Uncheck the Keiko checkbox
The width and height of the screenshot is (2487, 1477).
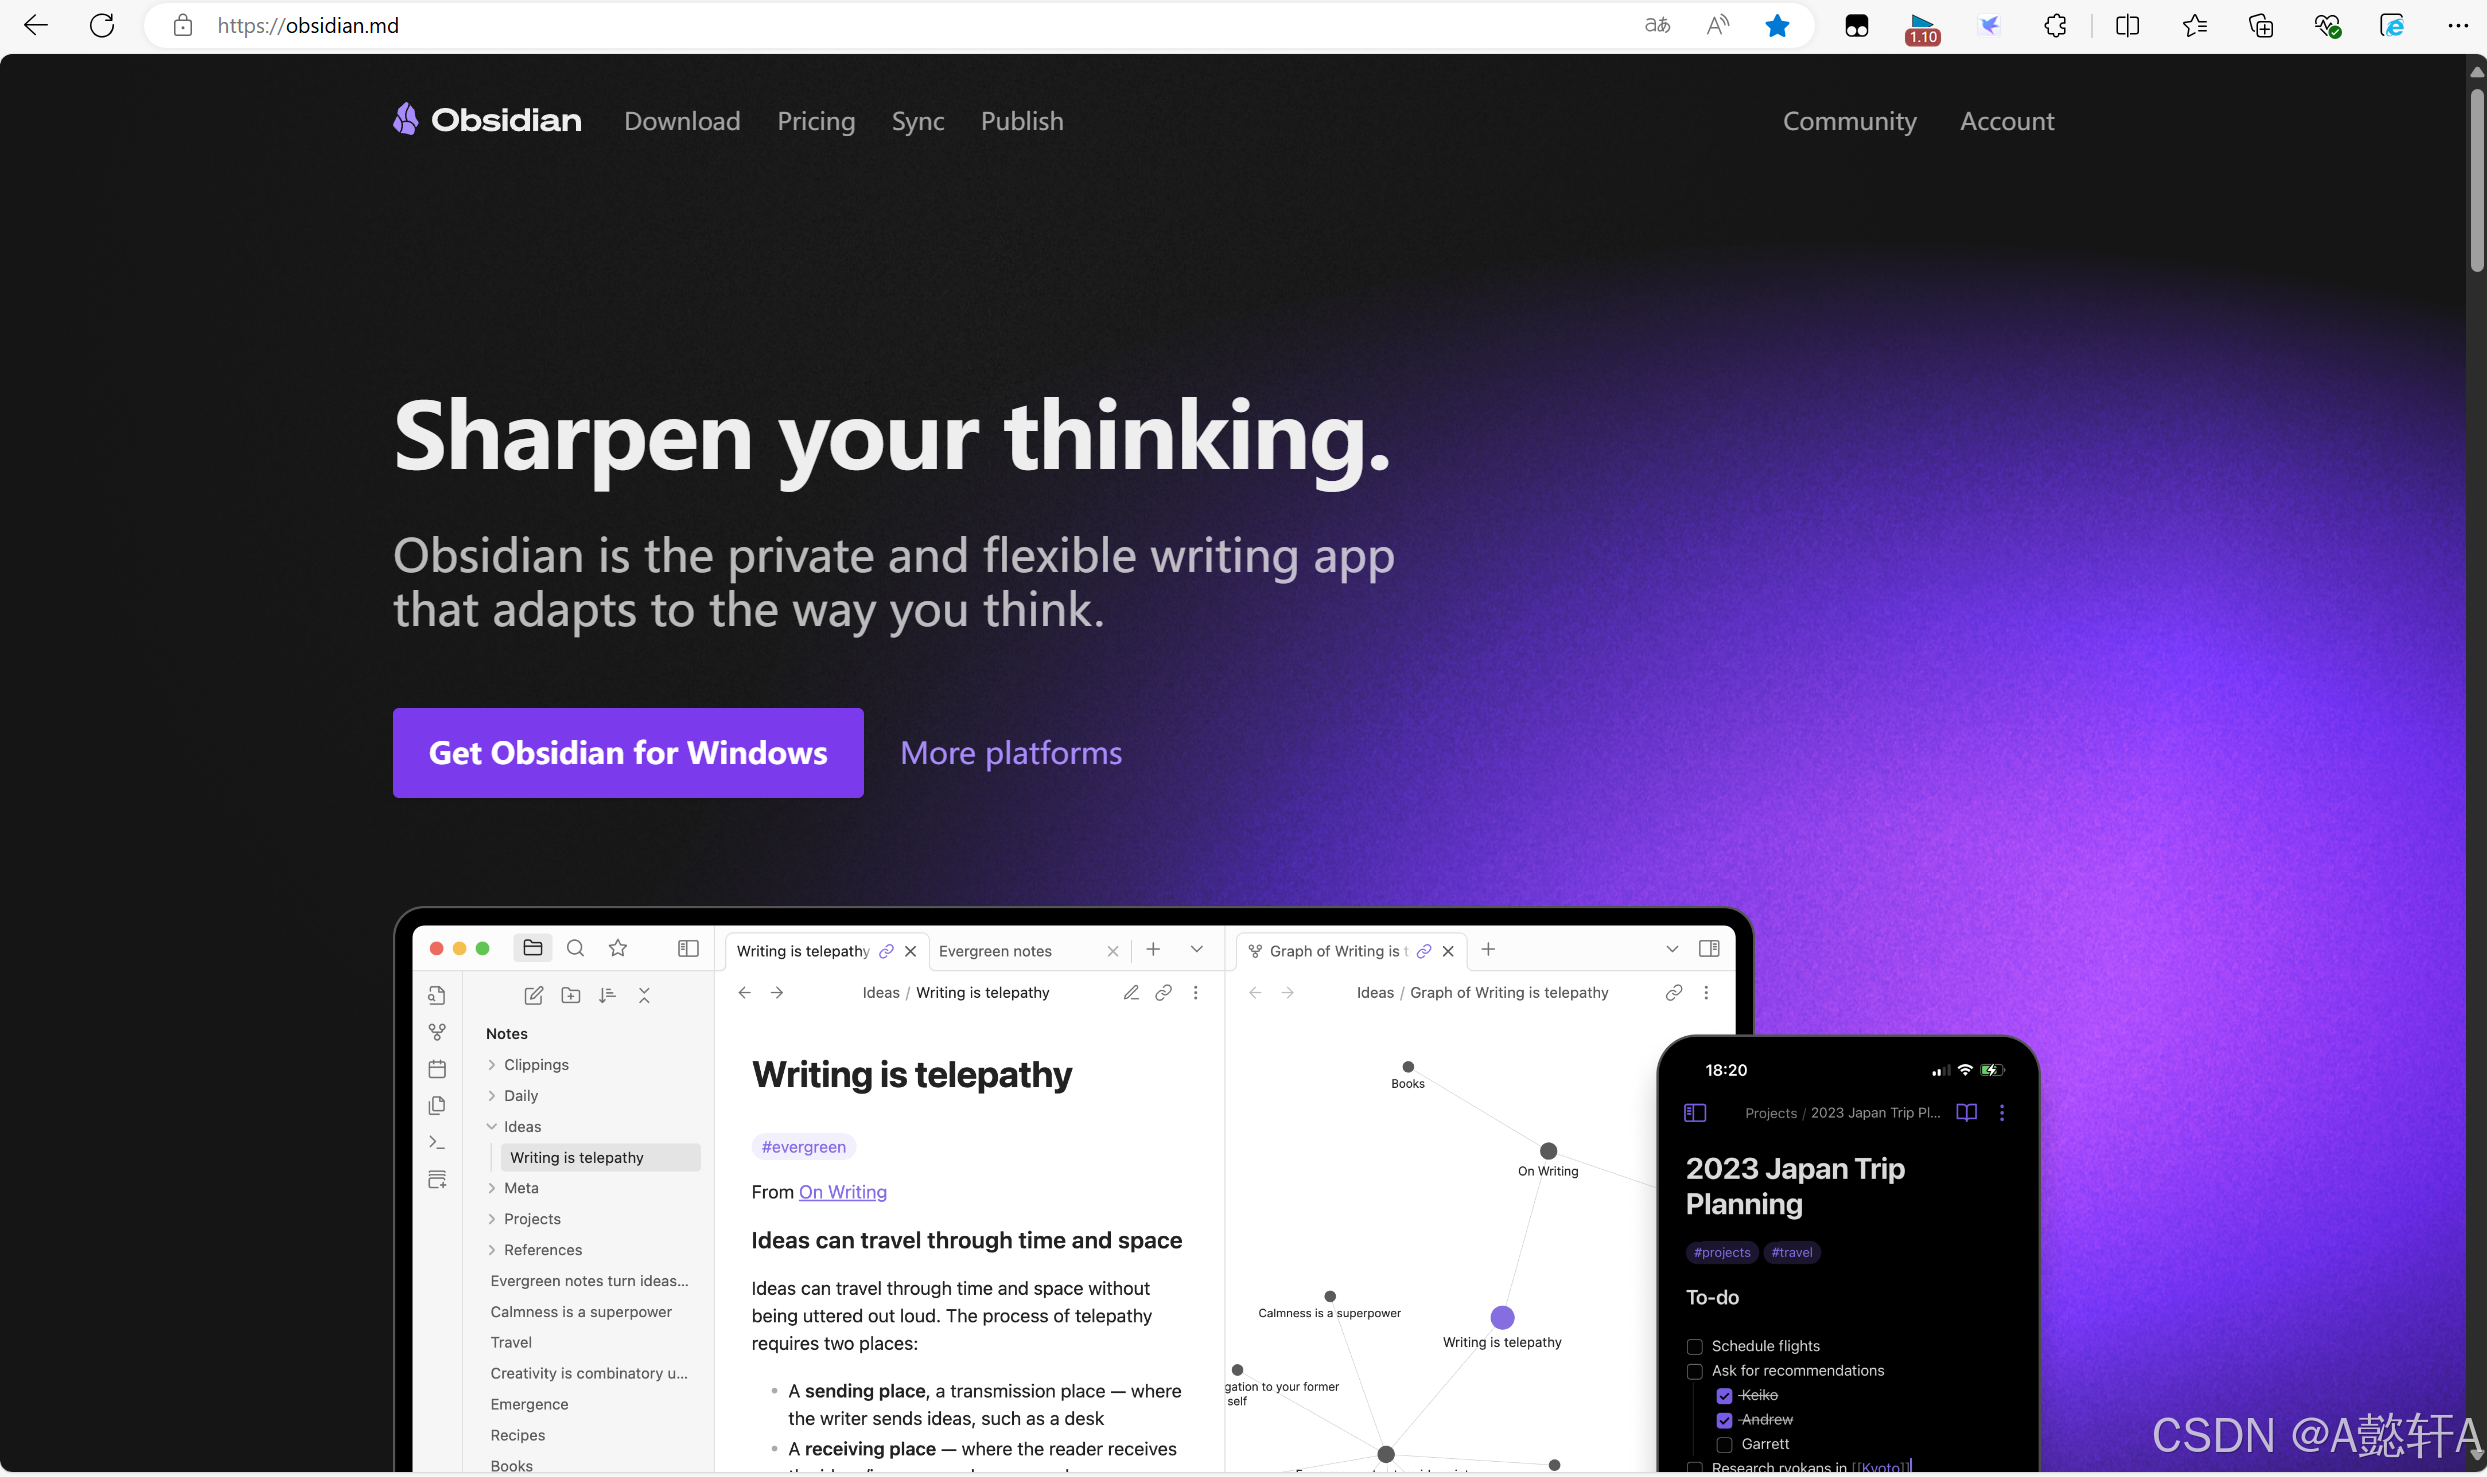click(x=1724, y=1396)
